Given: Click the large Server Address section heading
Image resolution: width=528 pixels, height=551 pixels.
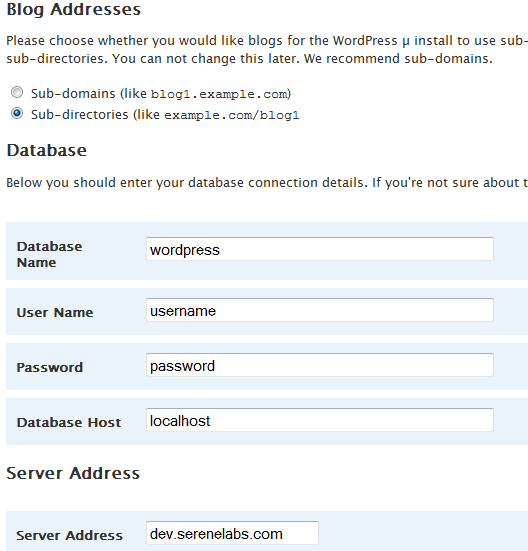Looking at the screenshot, I should tap(73, 473).
